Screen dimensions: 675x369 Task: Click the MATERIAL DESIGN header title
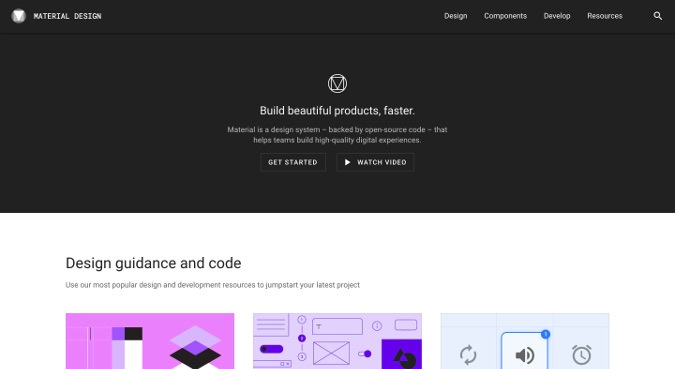(x=68, y=16)
